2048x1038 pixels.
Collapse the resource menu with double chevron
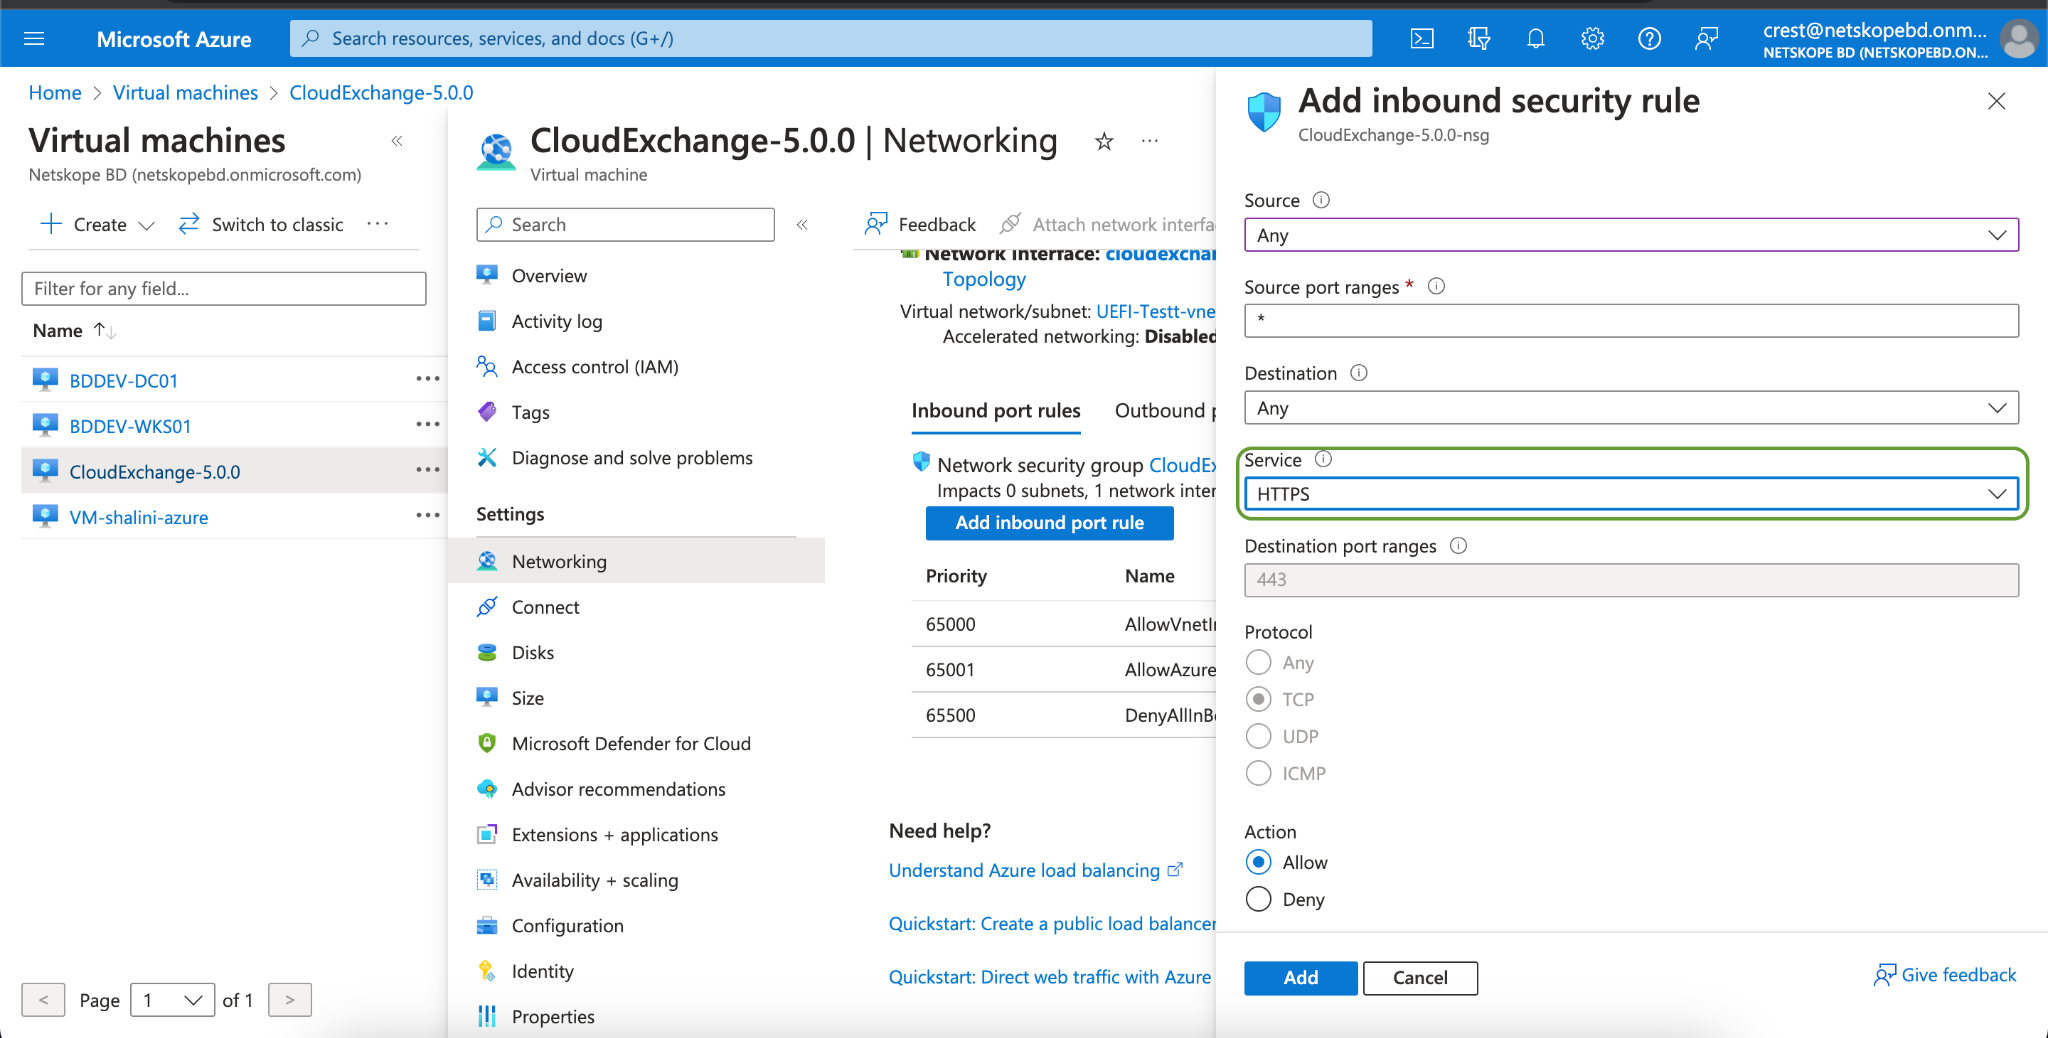[x=802, y=225]
